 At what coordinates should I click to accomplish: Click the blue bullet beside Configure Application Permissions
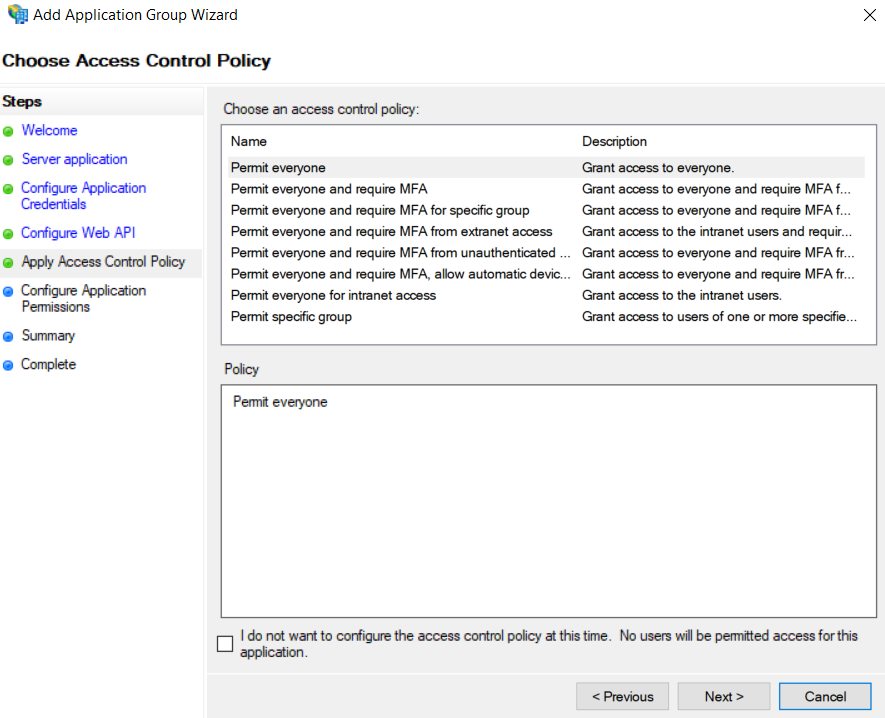click(8, 291)
